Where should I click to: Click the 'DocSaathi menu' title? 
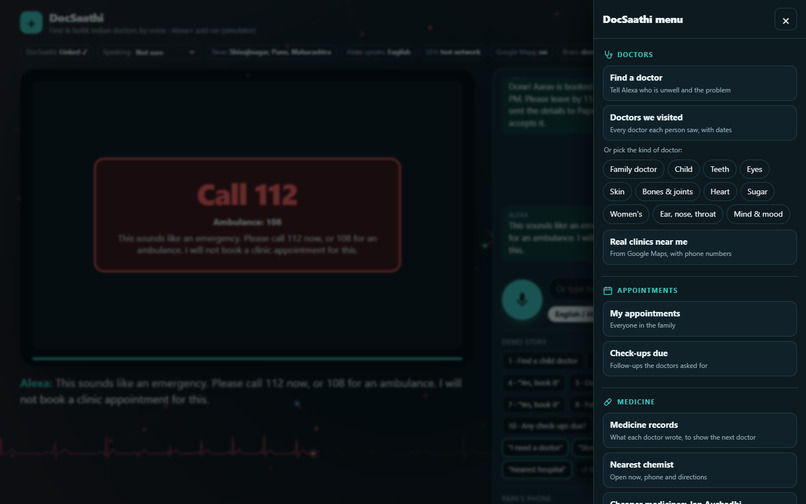point(643,20)
